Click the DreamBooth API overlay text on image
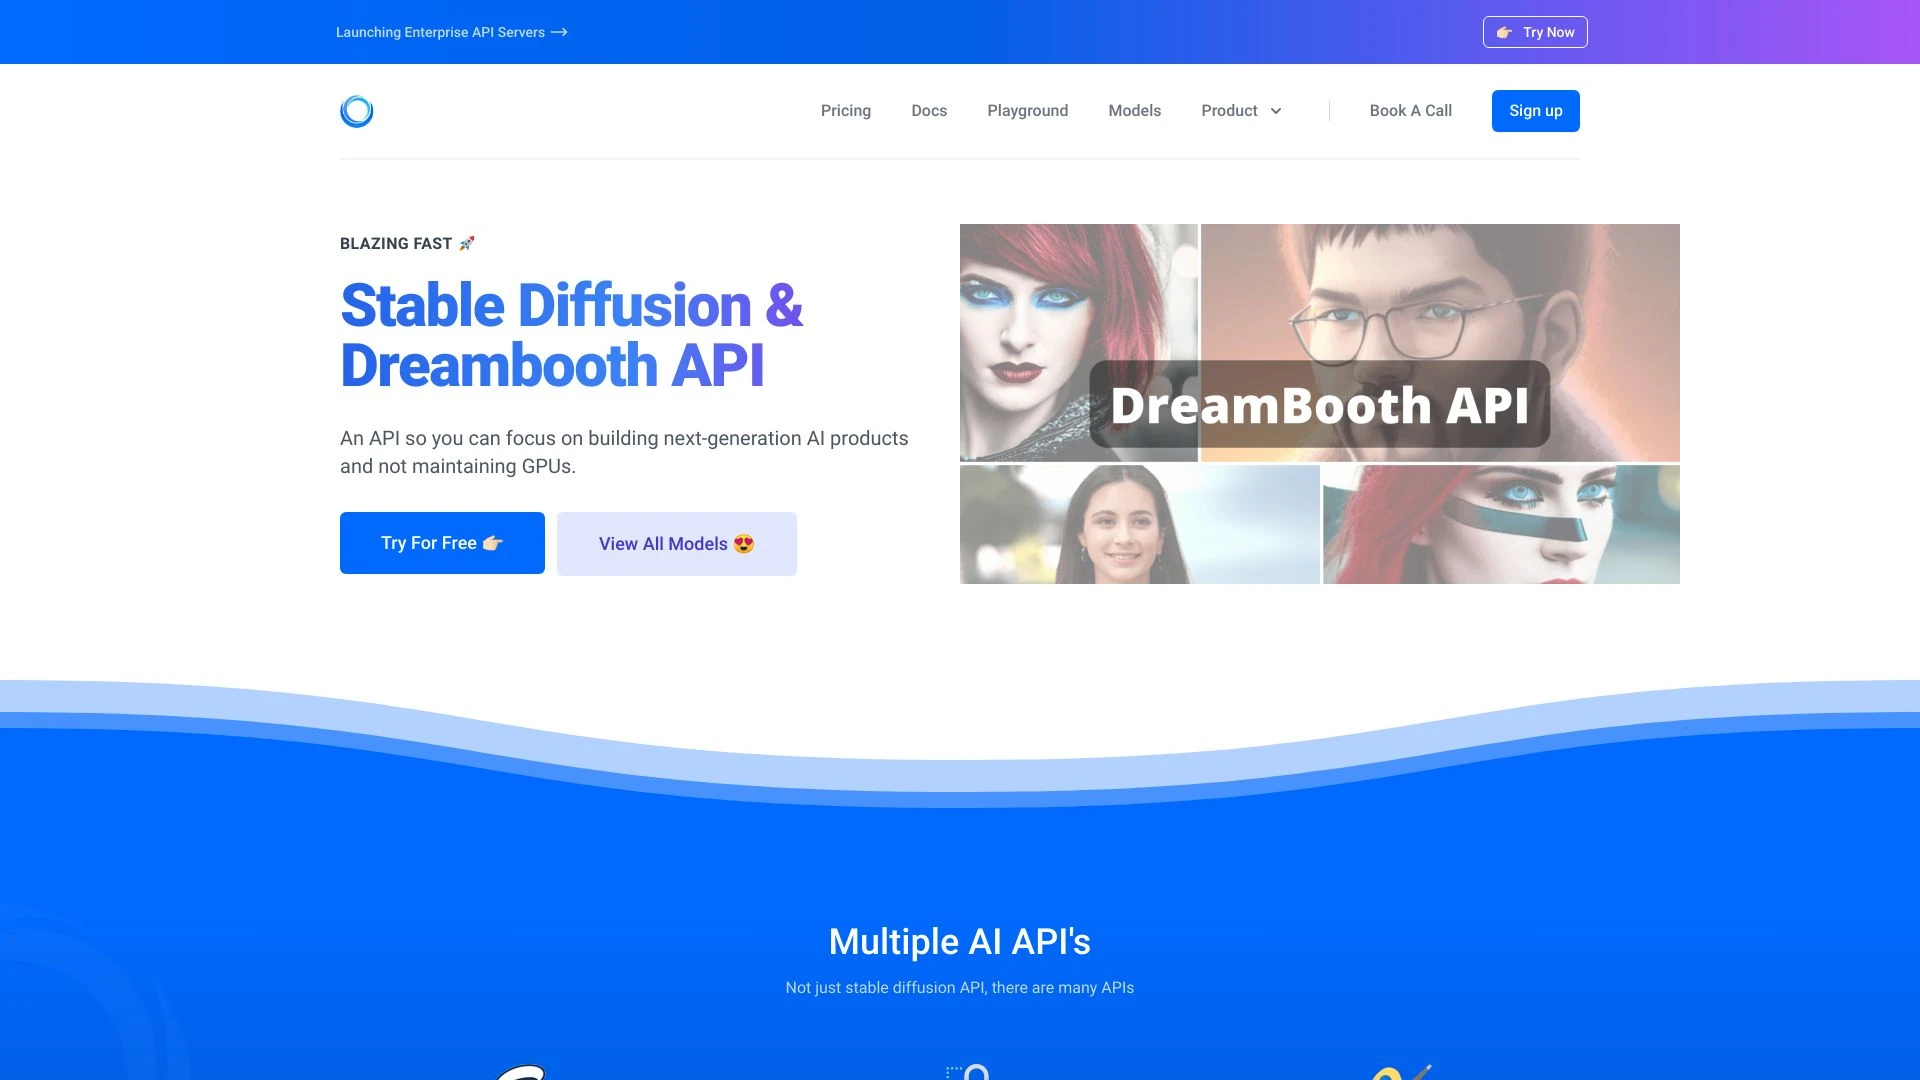The width and height of the screenshot is (1920, 1080). click(1319, 405)
